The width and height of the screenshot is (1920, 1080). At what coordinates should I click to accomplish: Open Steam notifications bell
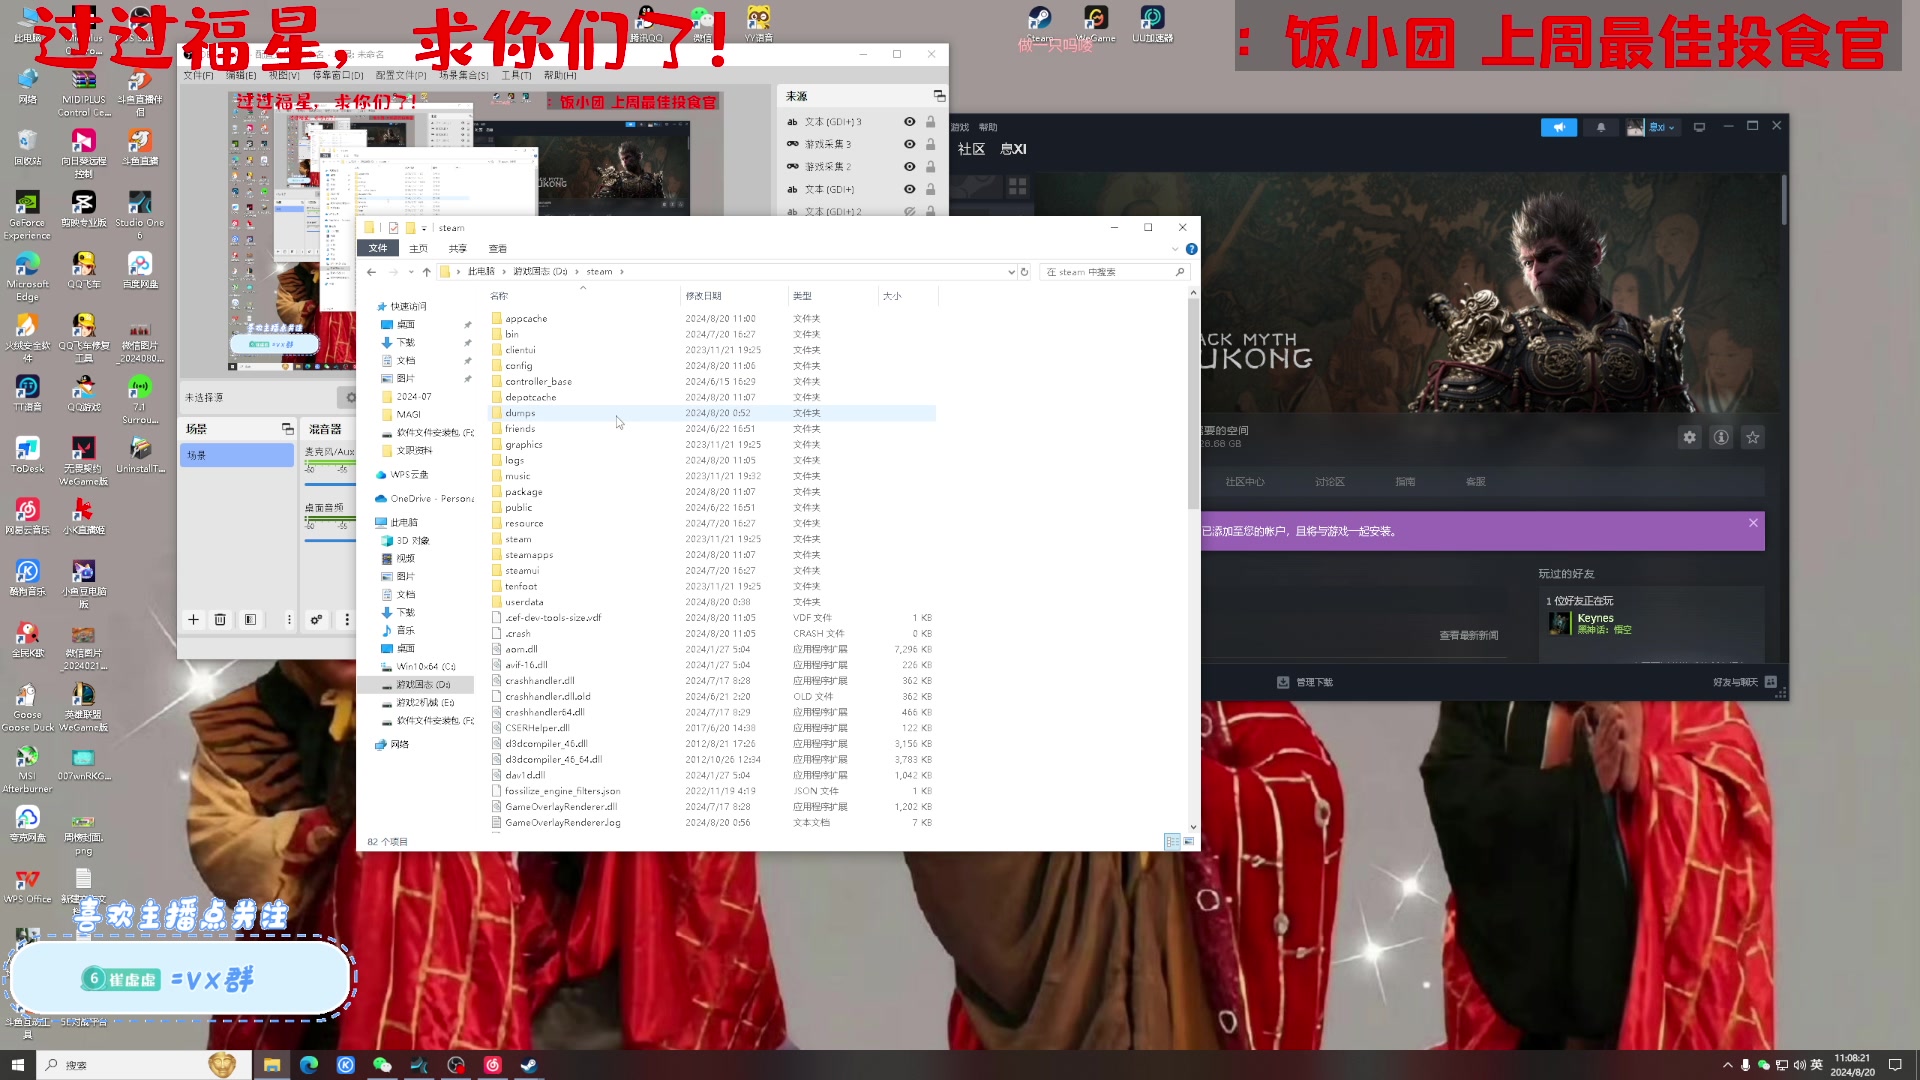click(1601, 127)
